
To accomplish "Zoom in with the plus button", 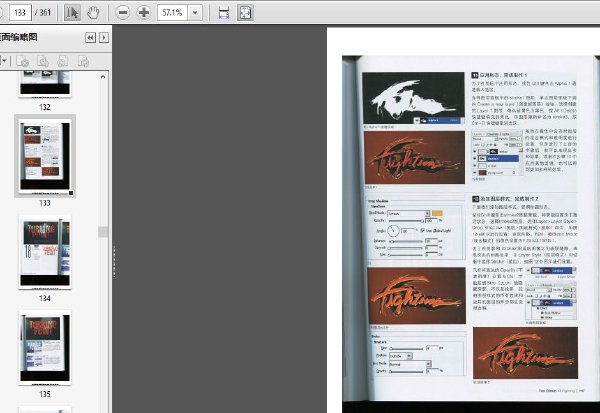I will (x=144, y=13).
